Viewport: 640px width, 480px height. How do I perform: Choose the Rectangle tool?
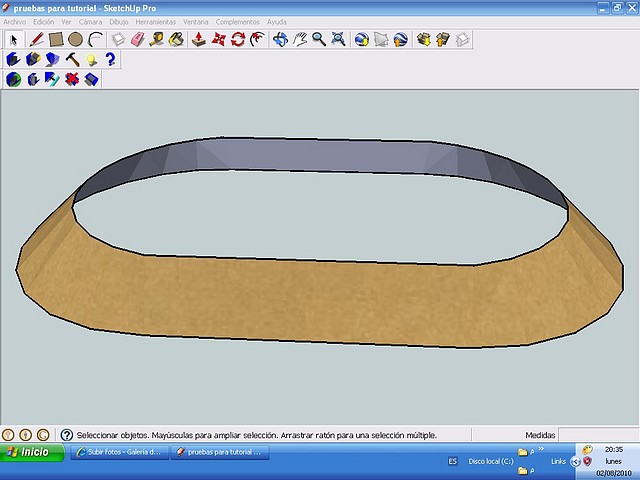click(56, 40)
